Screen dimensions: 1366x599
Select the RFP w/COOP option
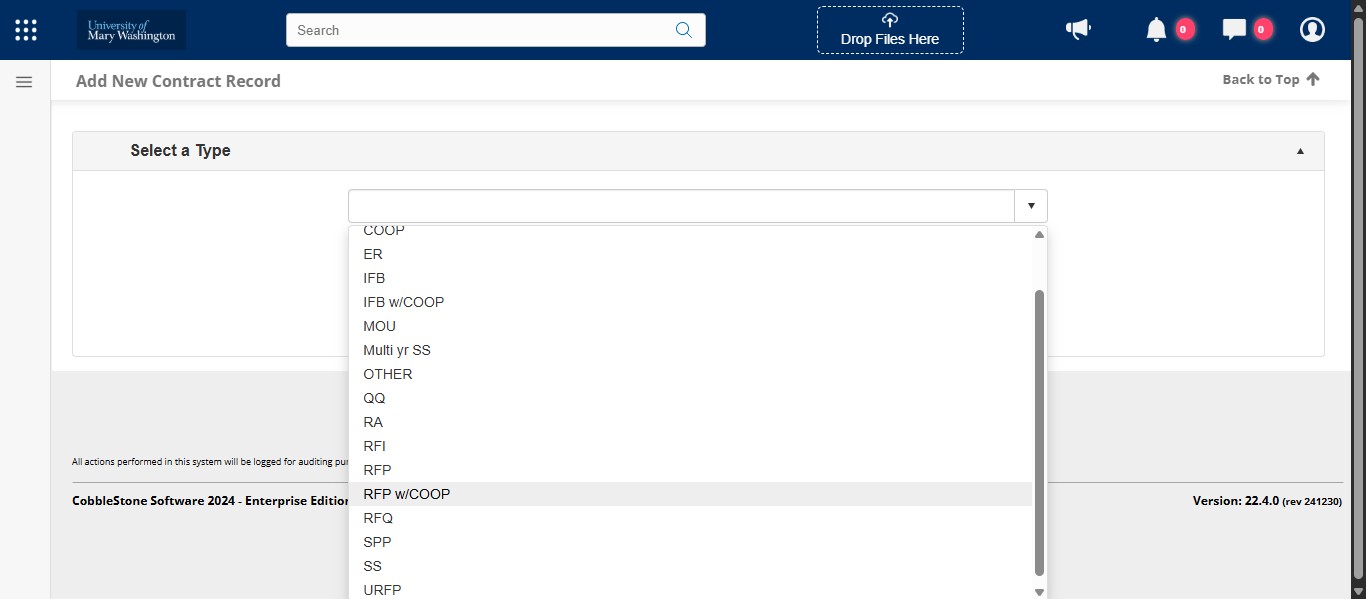406,493
